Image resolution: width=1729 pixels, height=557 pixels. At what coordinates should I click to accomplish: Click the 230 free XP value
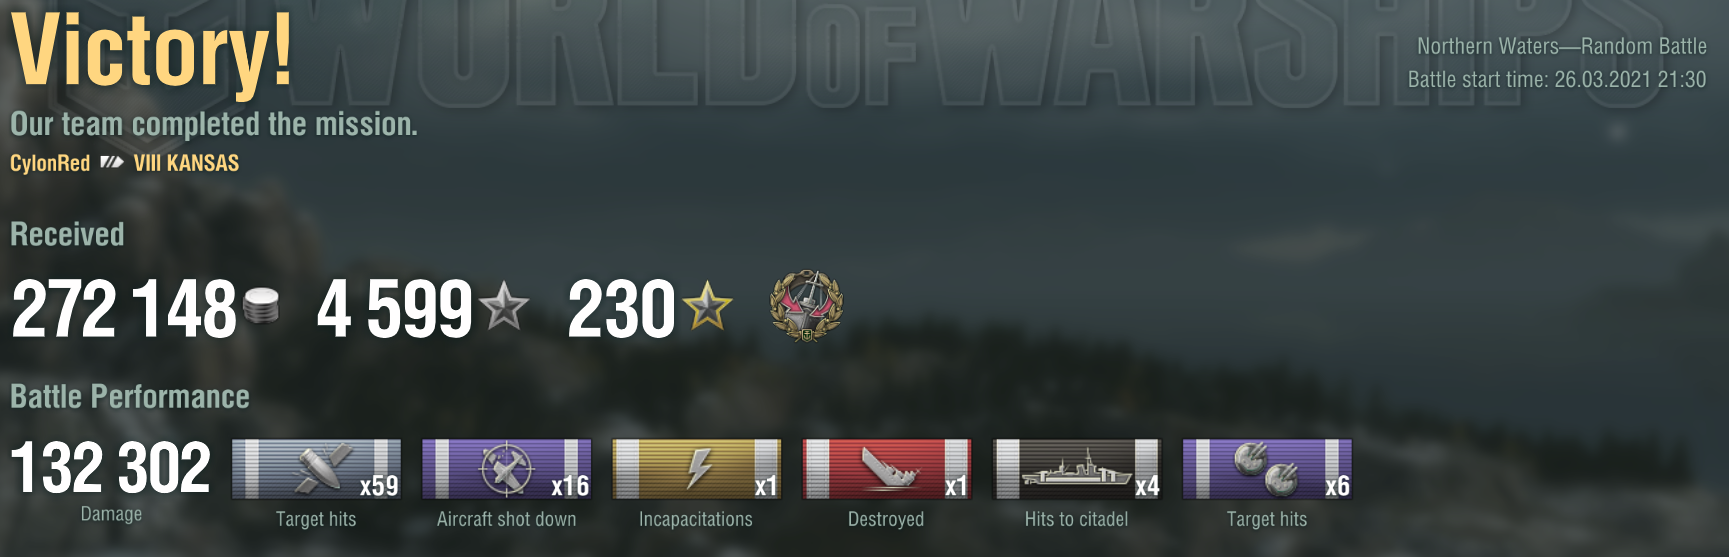[621, 308]
